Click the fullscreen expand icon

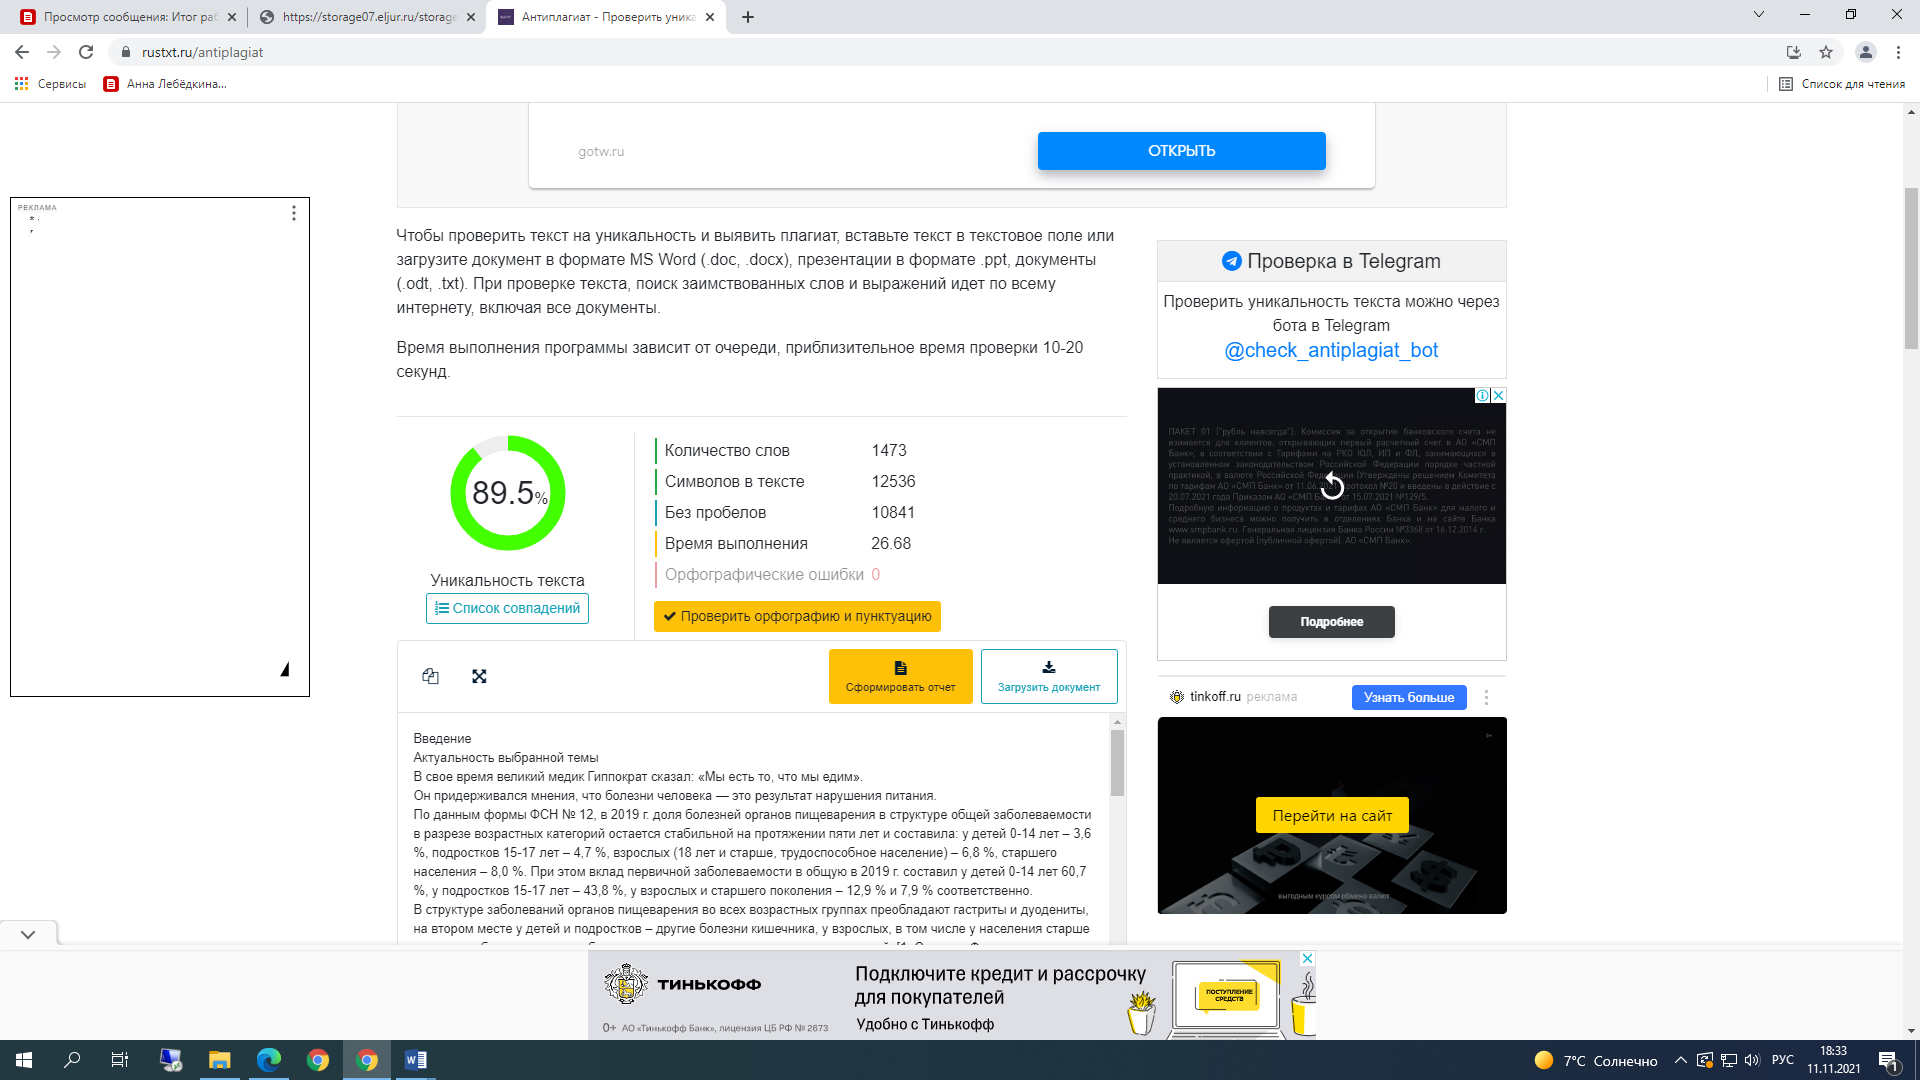pyautogui.click(x=479, y=676)
